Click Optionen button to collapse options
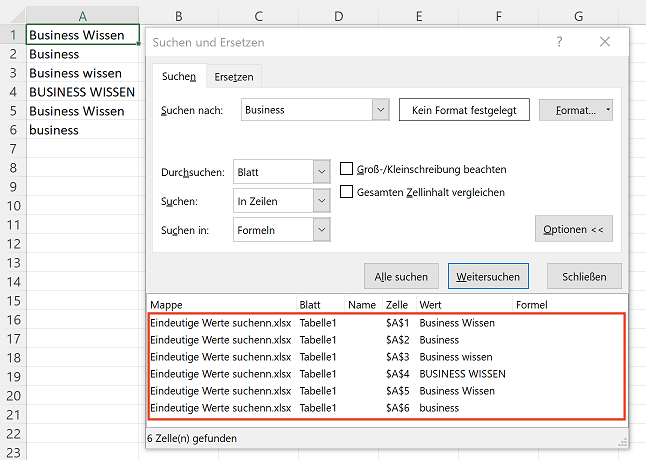This screenshot has height=460, width=646. pos(573,229)
